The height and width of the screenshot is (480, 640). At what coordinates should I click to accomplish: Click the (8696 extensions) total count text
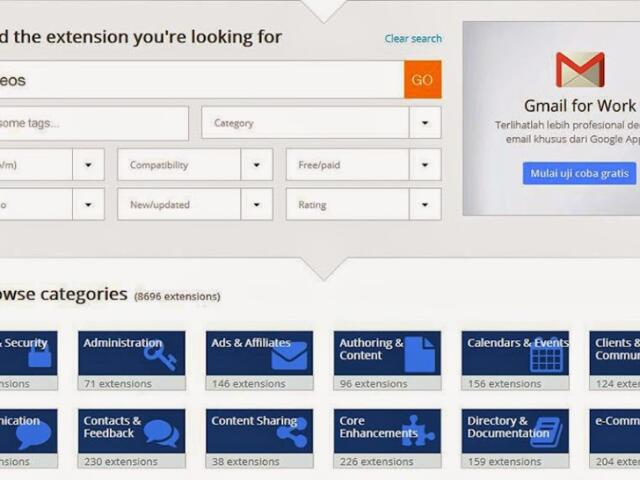tap(177, 296)
